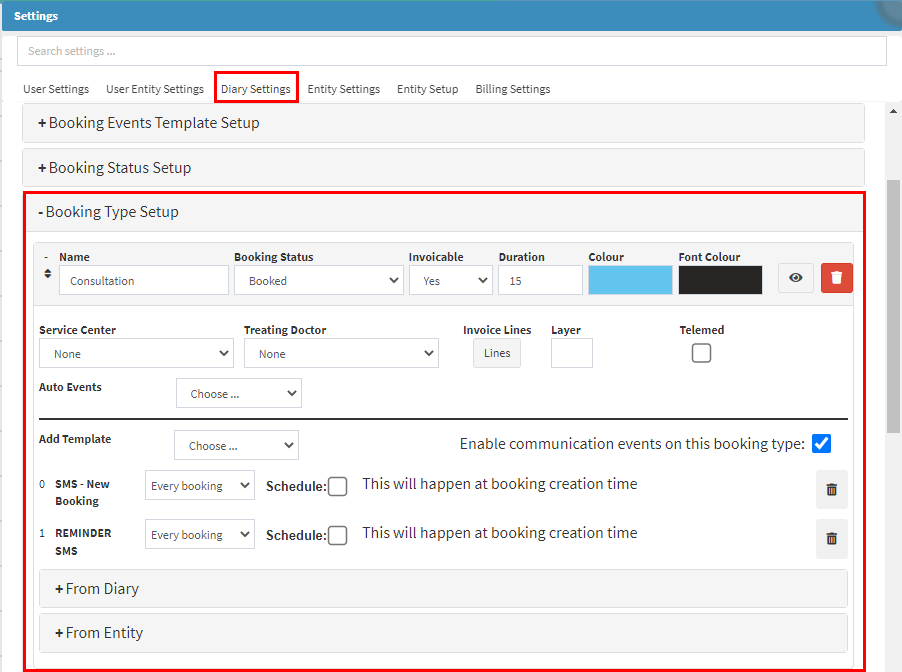Viewport: 902px width, 672px height.
Task: Disable communication events on this booking type
Action: (821, 443)
